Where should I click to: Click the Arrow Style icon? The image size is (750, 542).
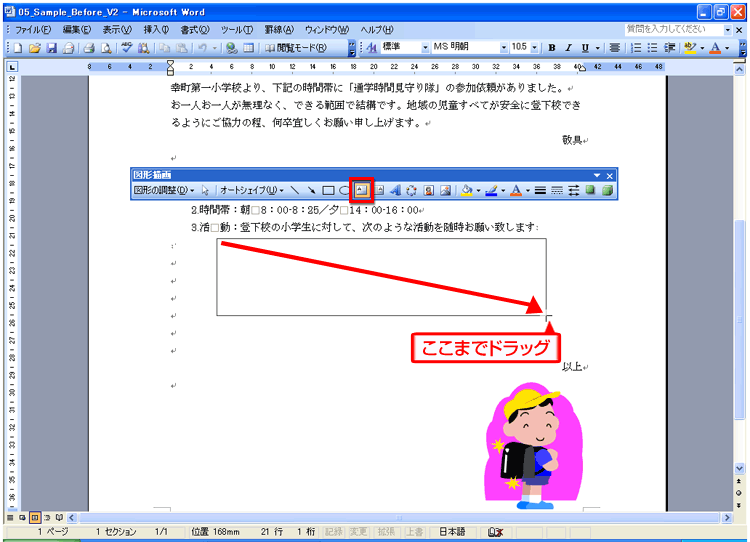[574, 190]
